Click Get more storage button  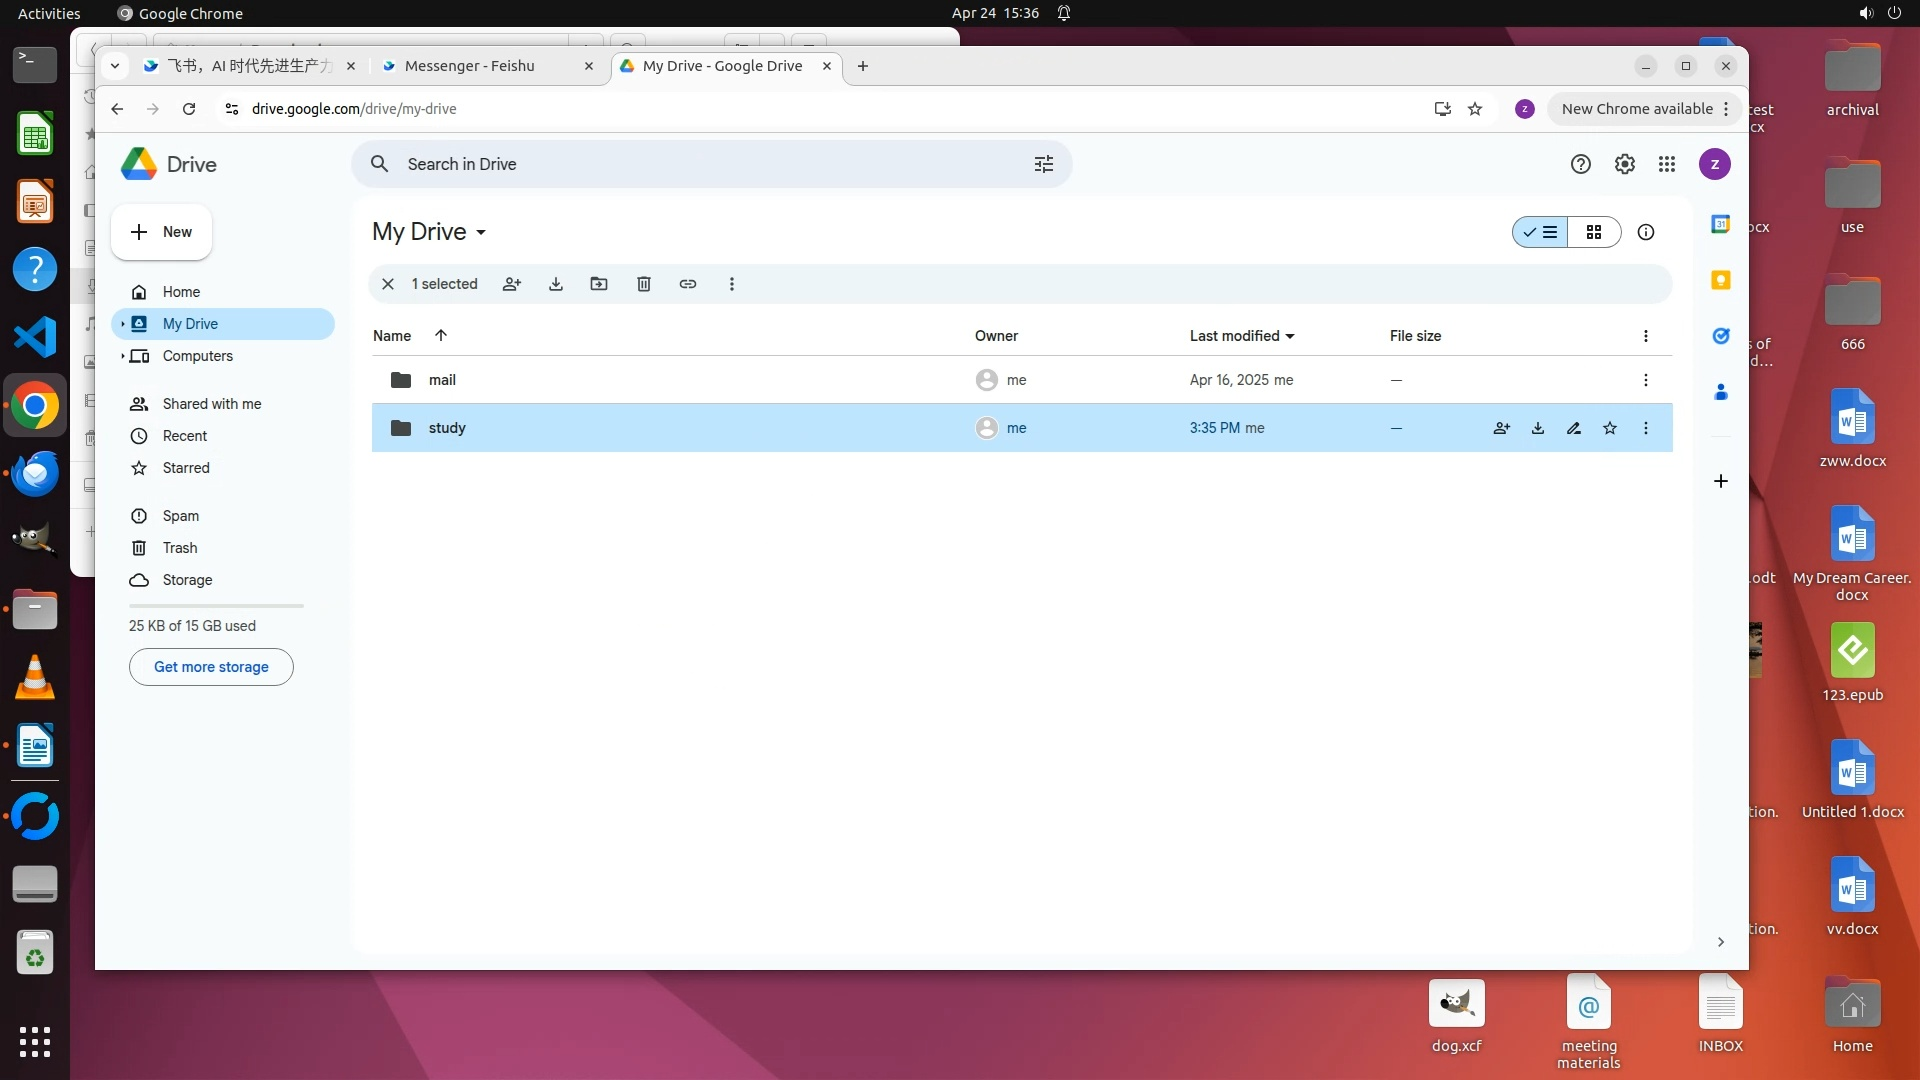click(211, 667)
